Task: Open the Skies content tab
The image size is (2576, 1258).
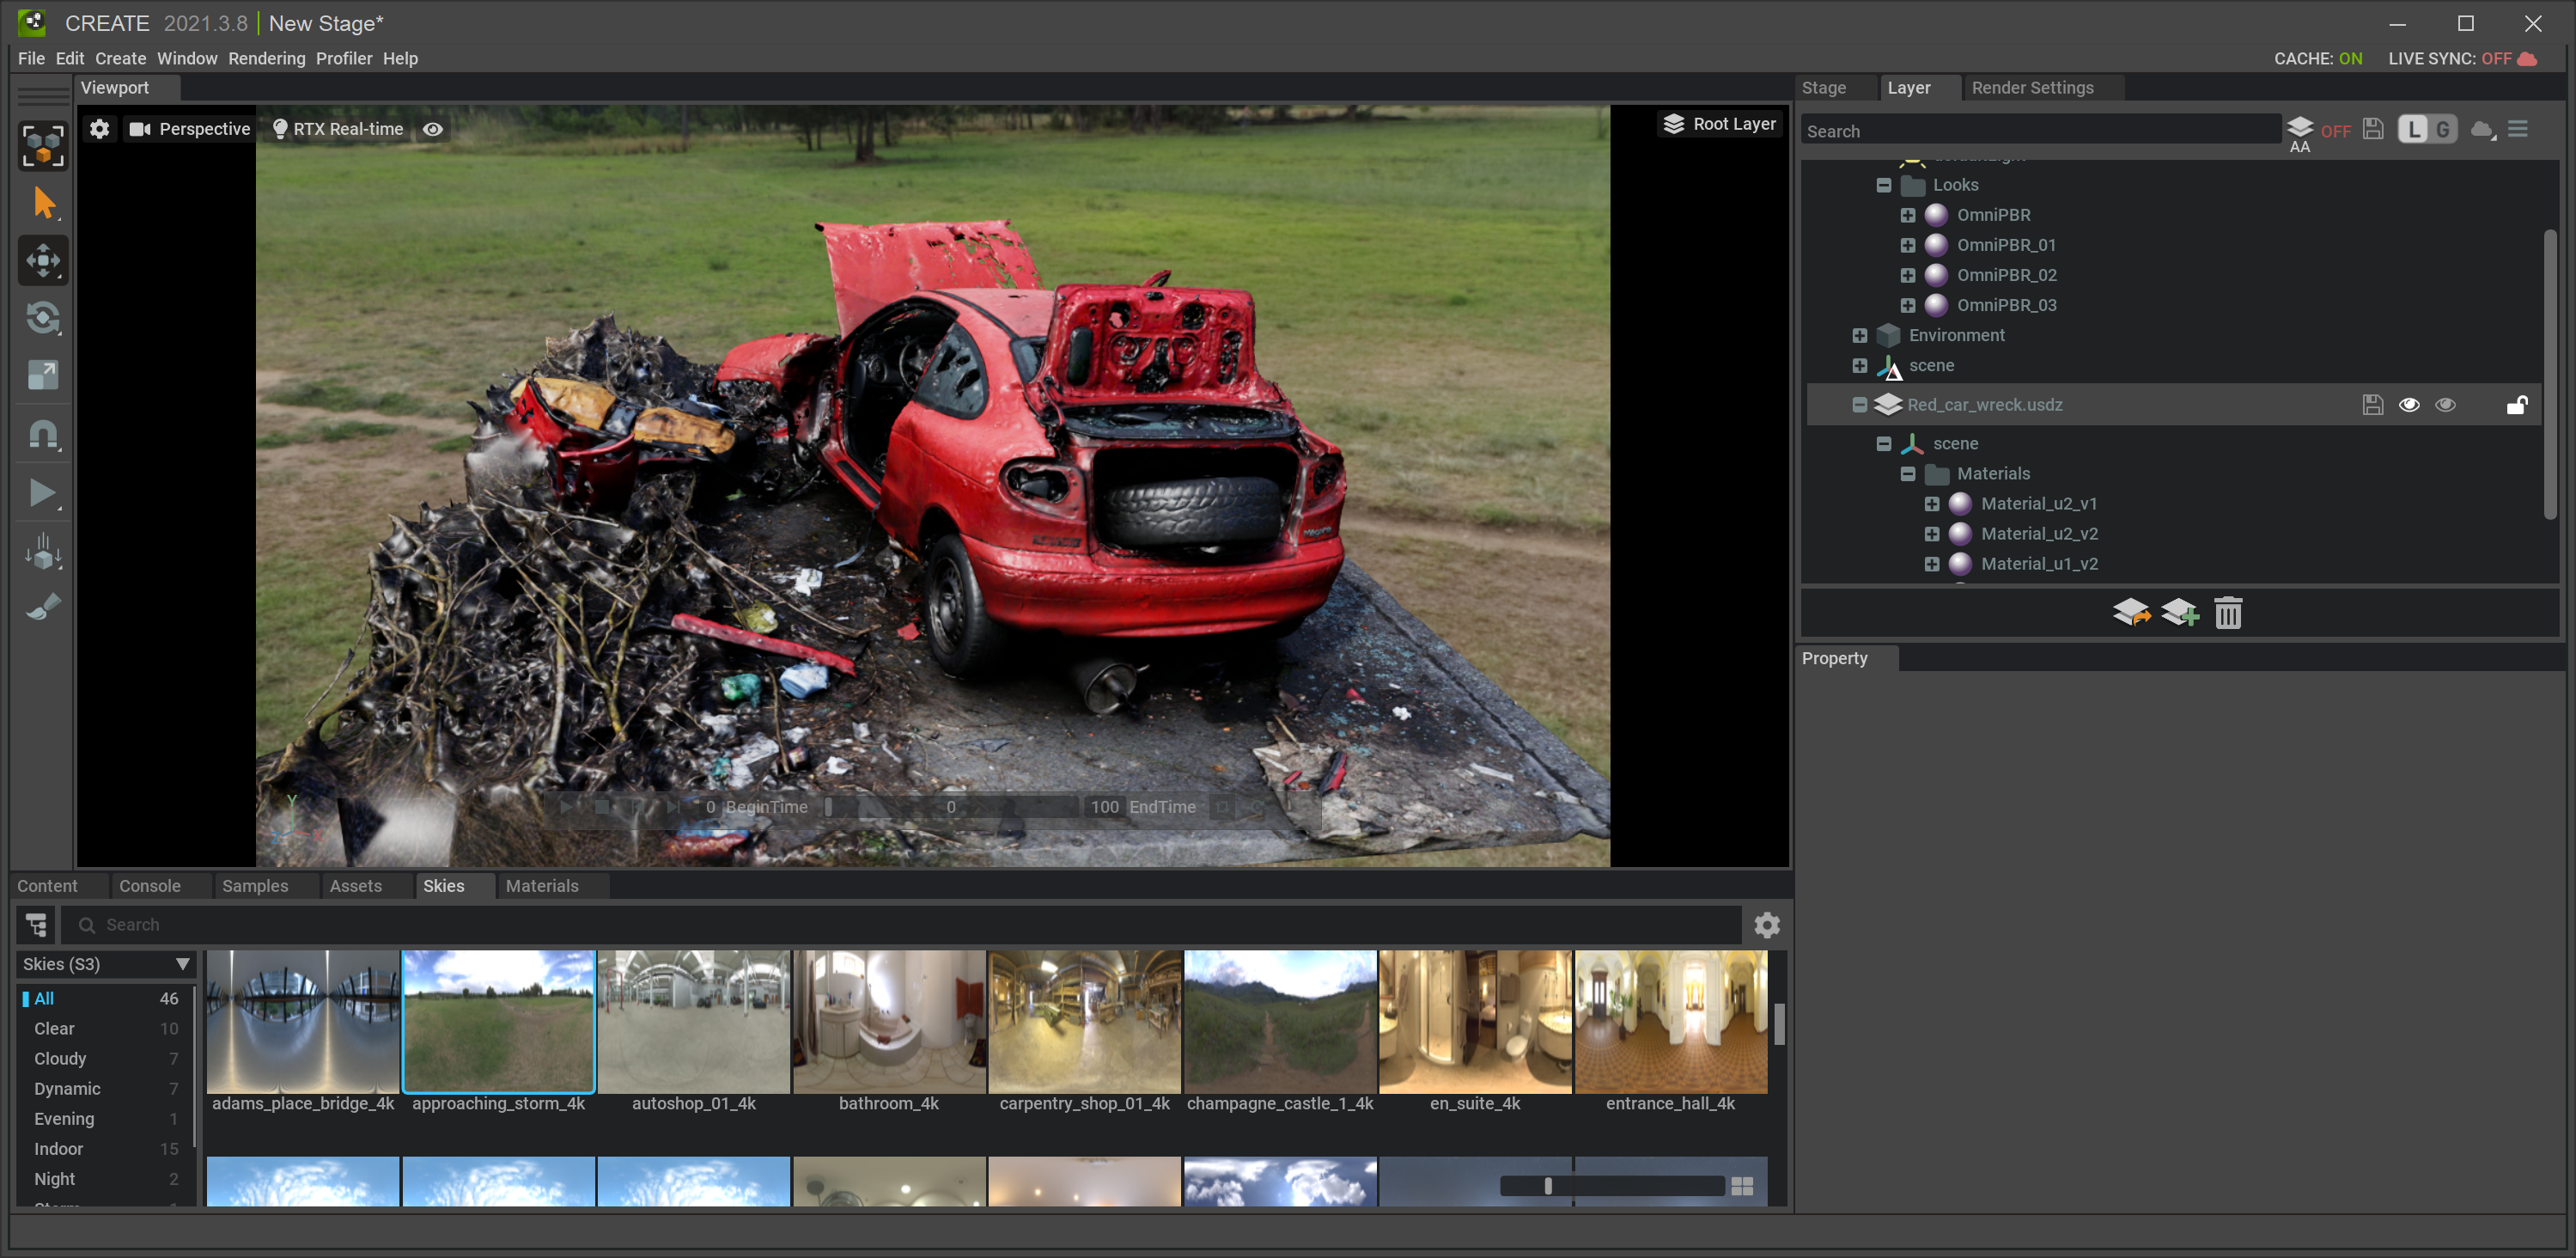Action: pos(442,885)
